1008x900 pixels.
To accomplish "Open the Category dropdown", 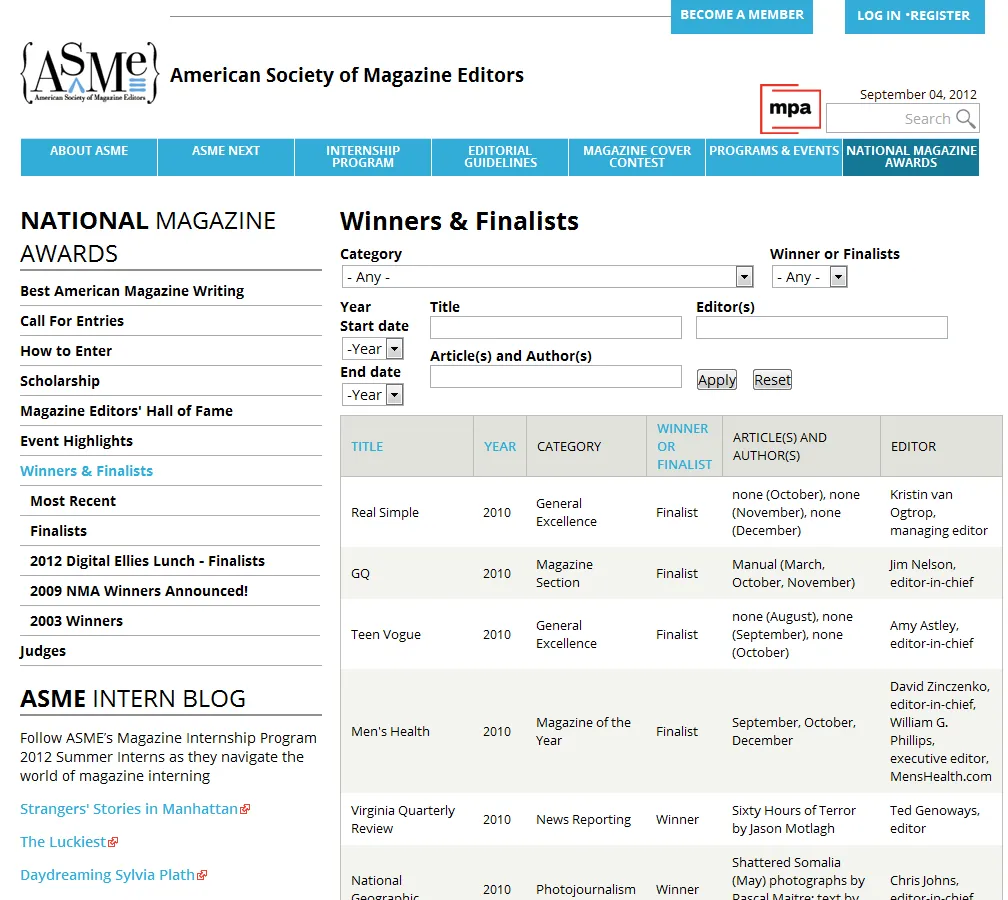I will click(x=547, y=277).
